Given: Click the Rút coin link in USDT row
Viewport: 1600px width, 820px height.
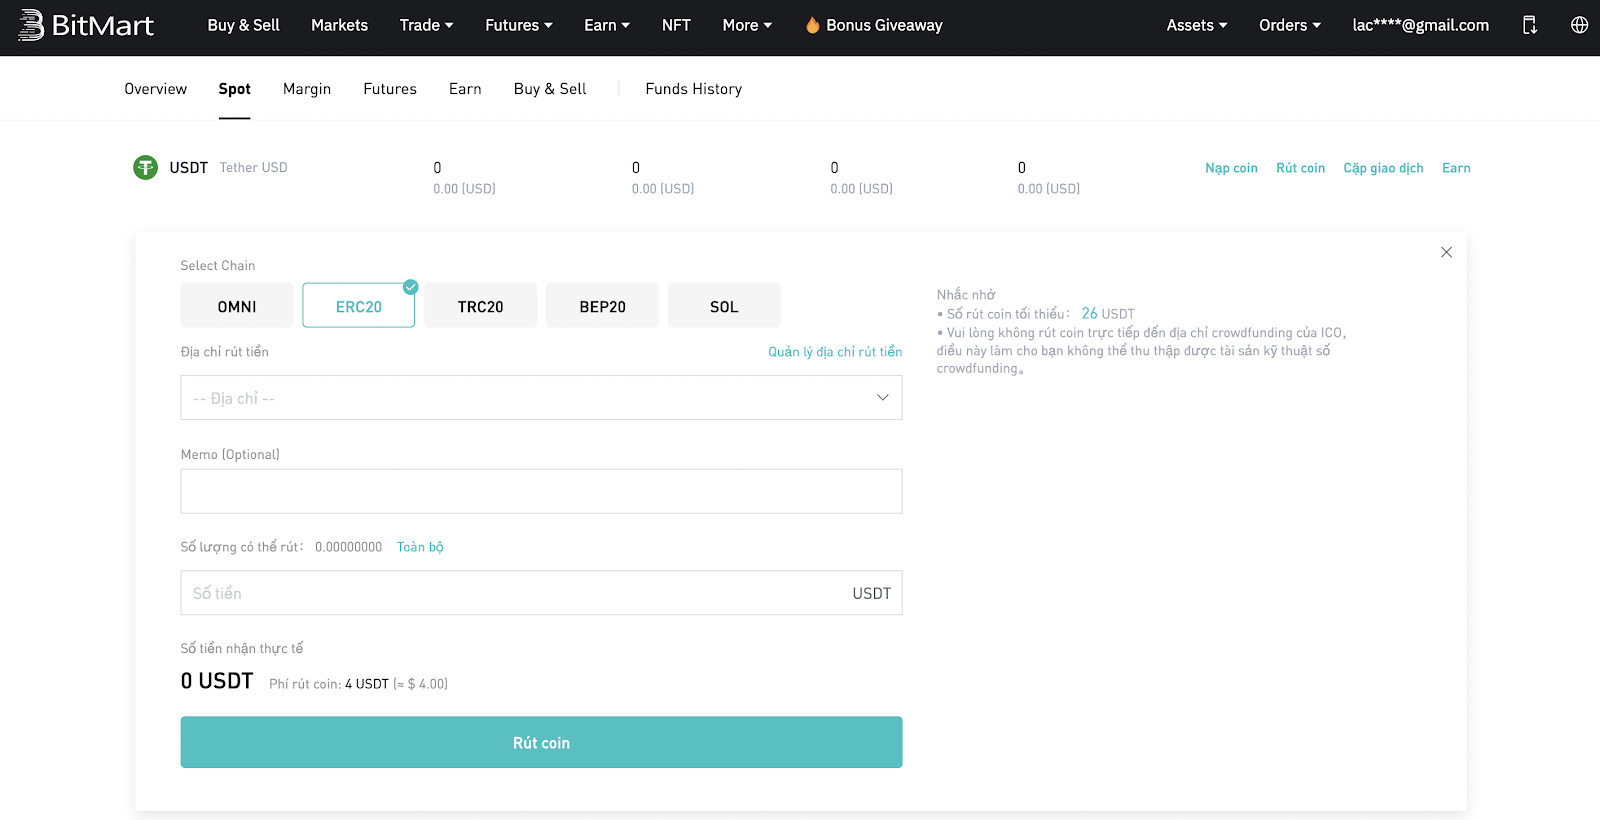Looking at the screenshot, I should [1300, 168].
